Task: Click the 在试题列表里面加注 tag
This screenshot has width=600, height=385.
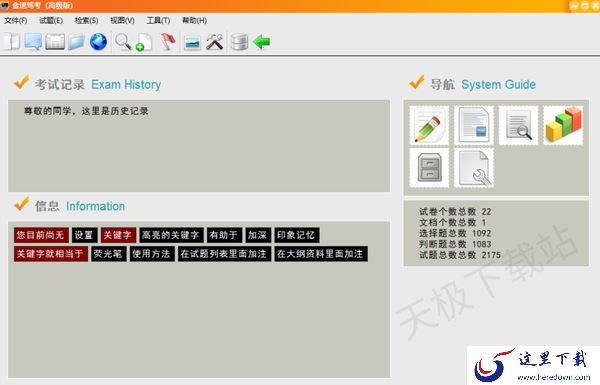Action: 224,254
